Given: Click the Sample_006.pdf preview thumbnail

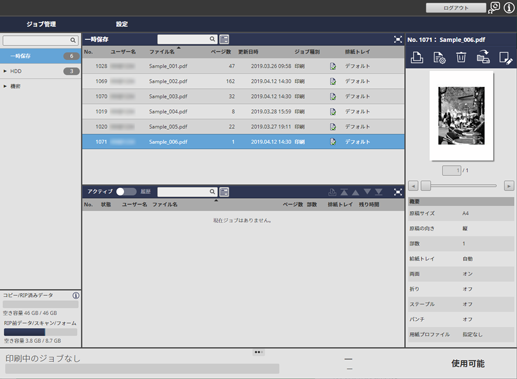Looking at the screenshot, I should (x=461, y=116).
